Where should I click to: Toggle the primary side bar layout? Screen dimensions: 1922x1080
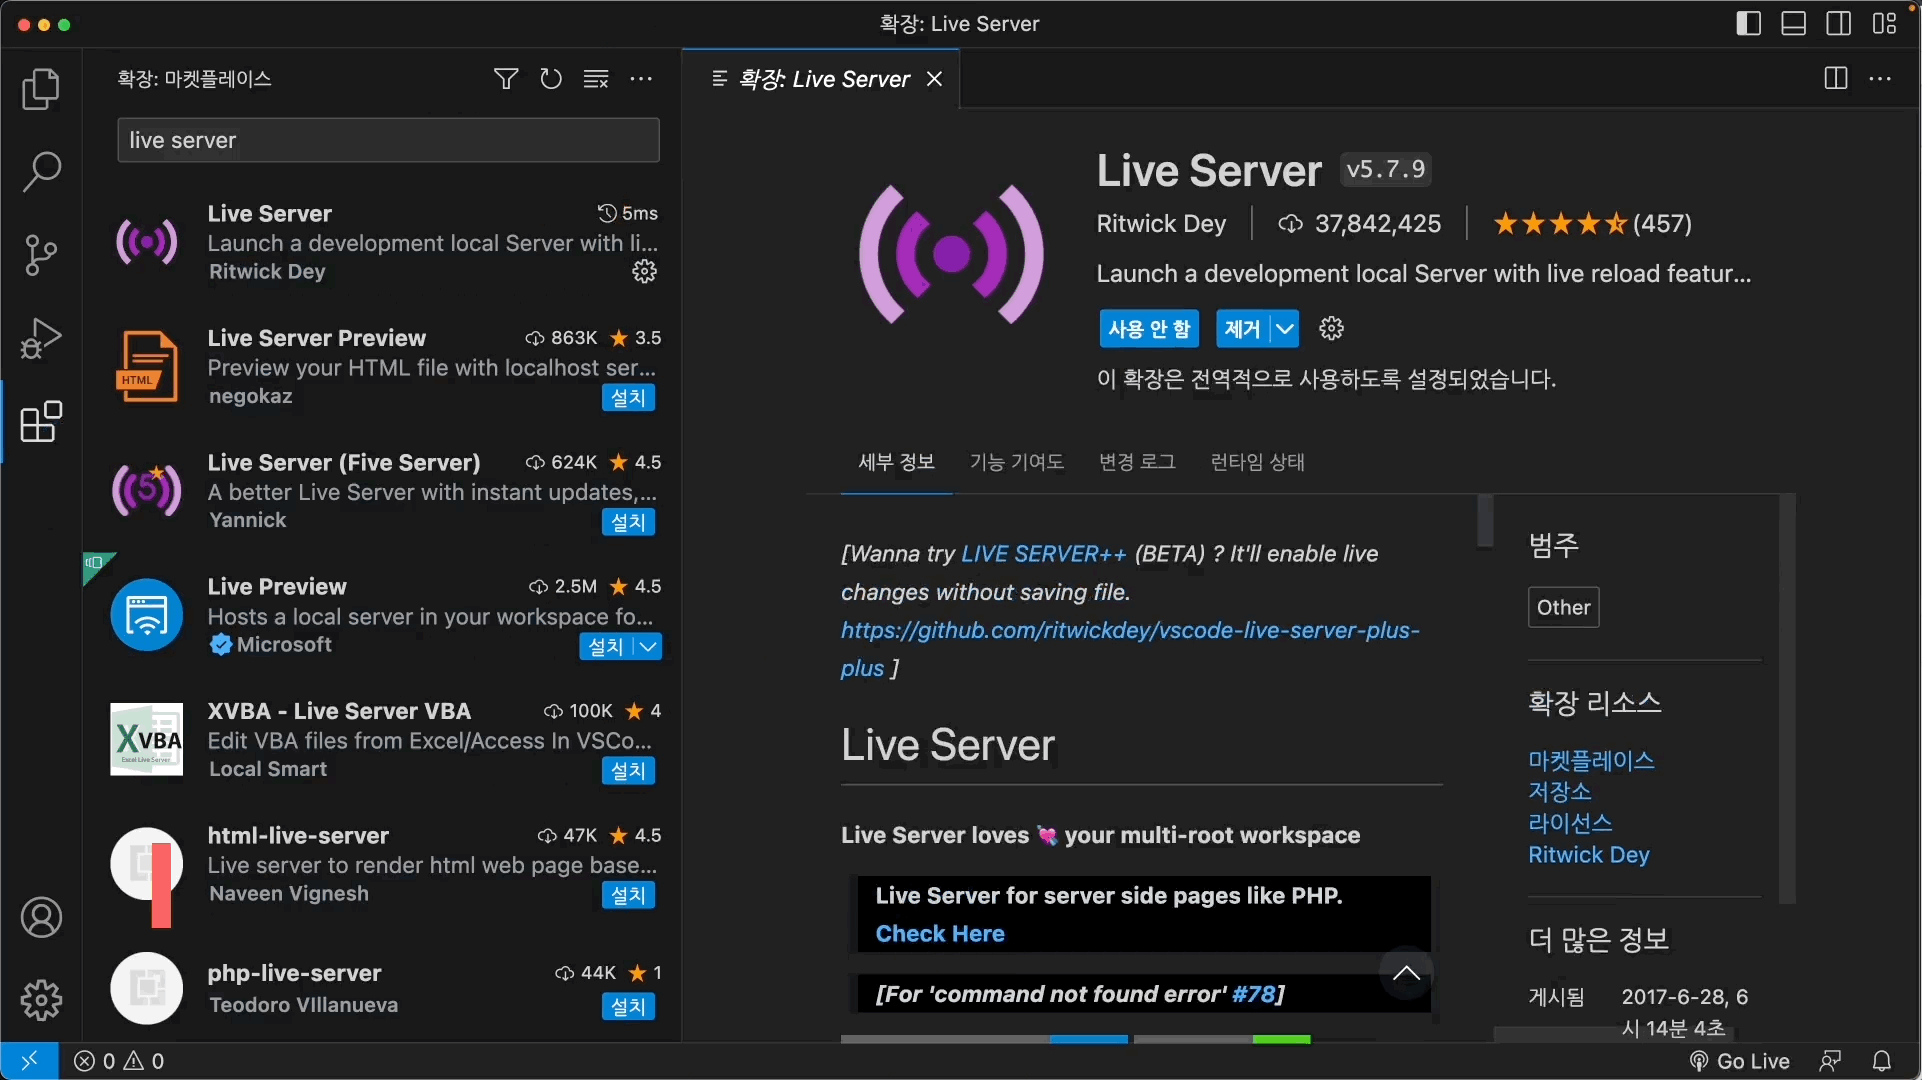pyautogui.click(x=1748, y=24)
